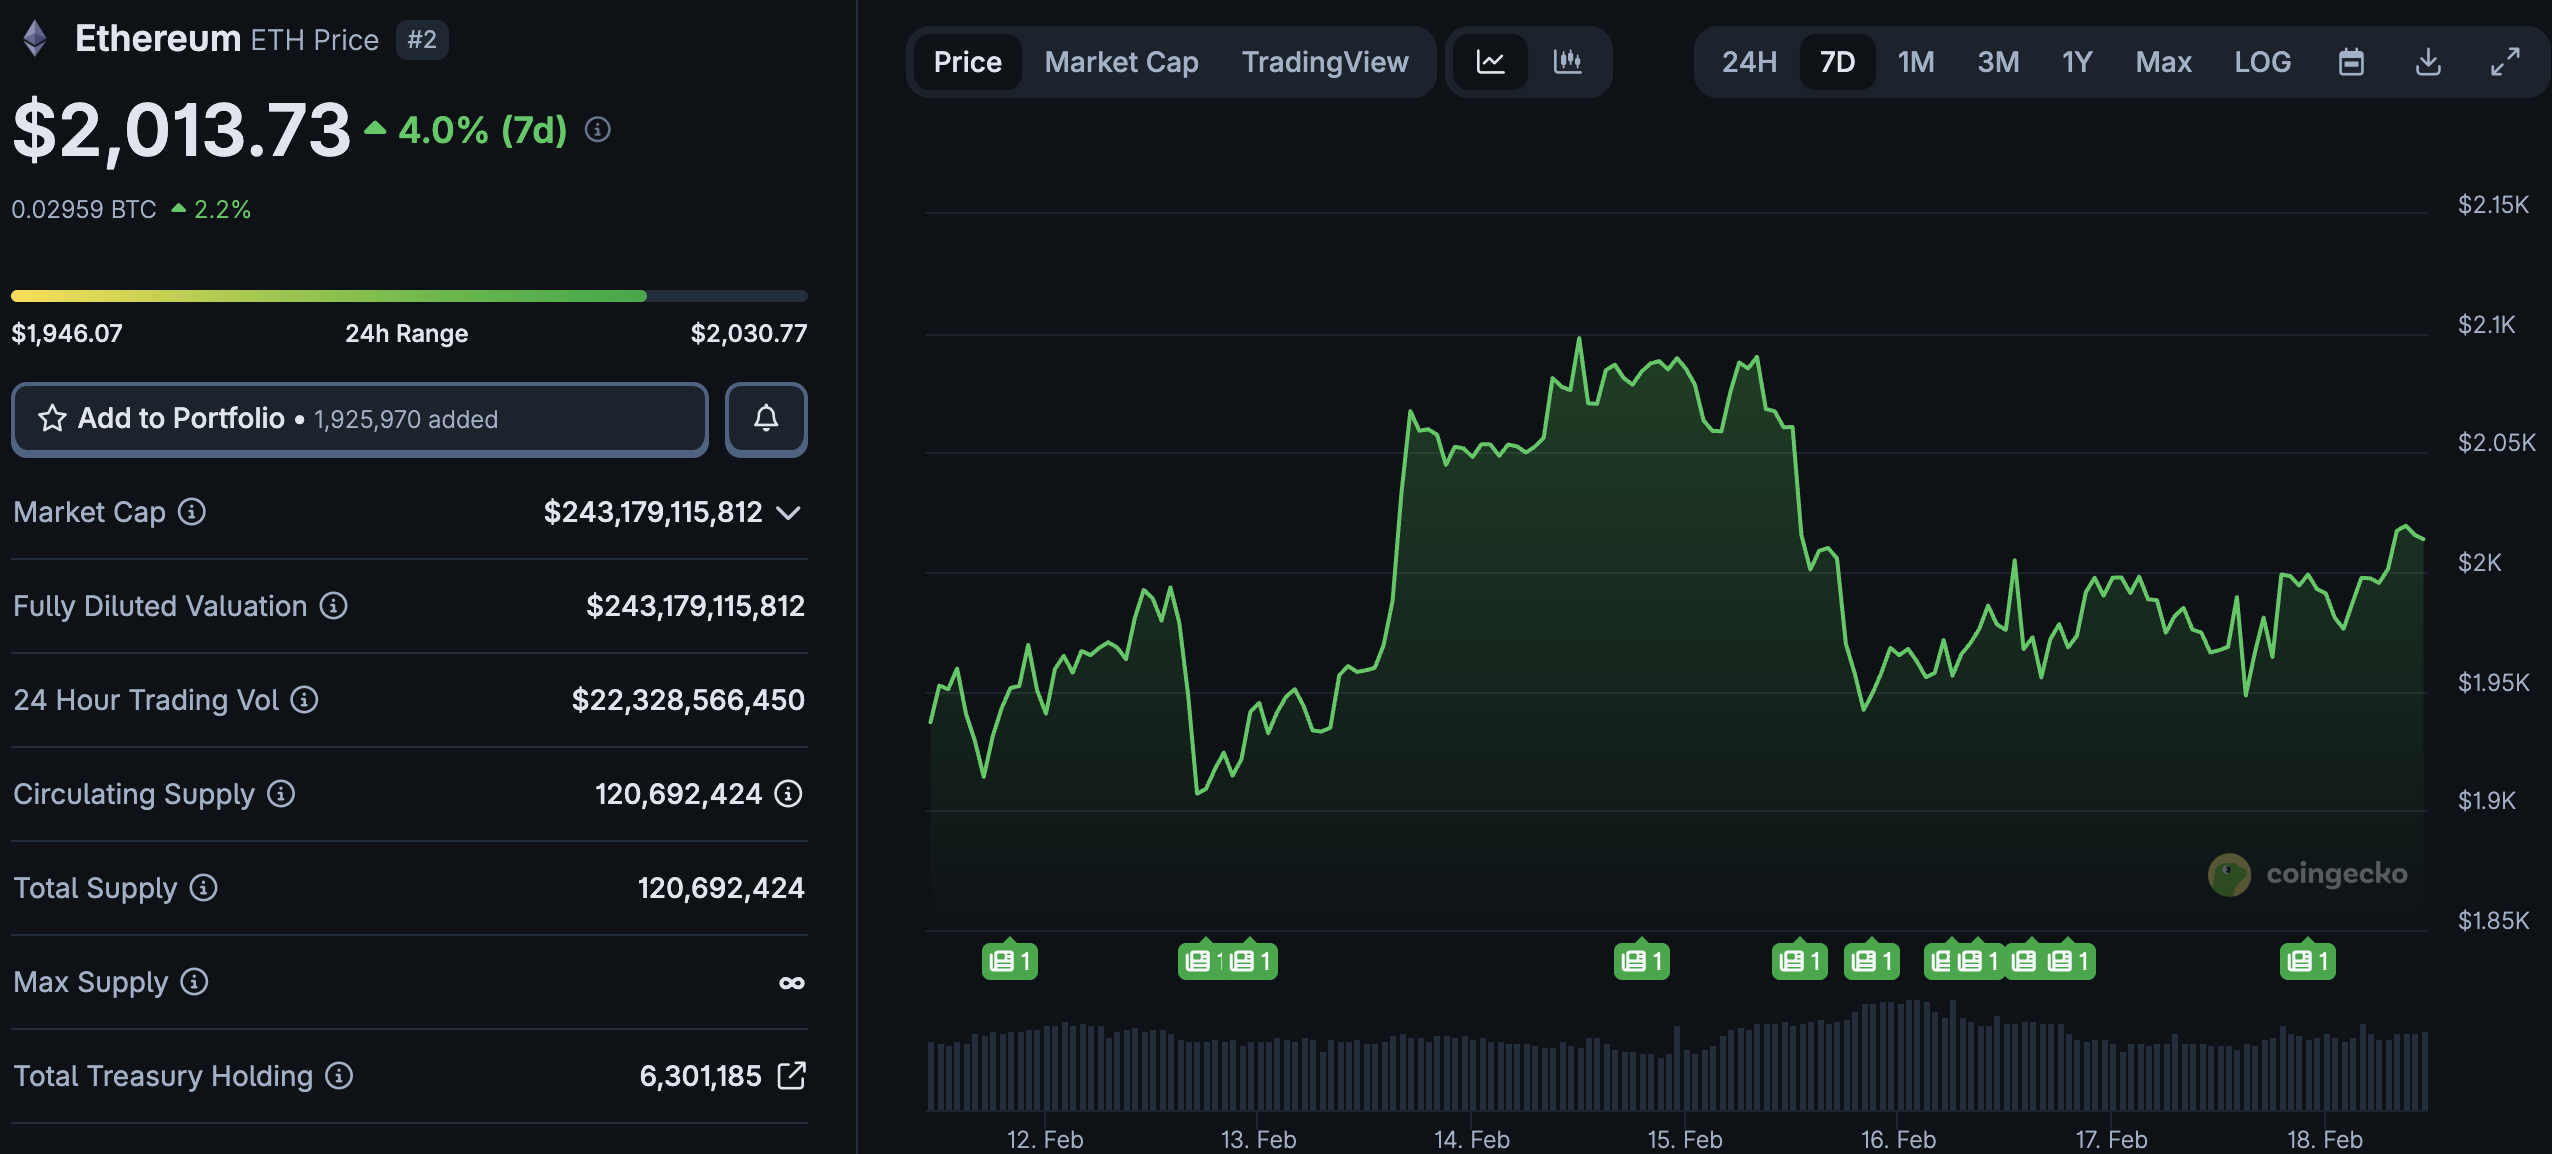Select the 3M time range
Image resolution: width=2552 pixels, height=1154 pixels.
click(1998, 62)
